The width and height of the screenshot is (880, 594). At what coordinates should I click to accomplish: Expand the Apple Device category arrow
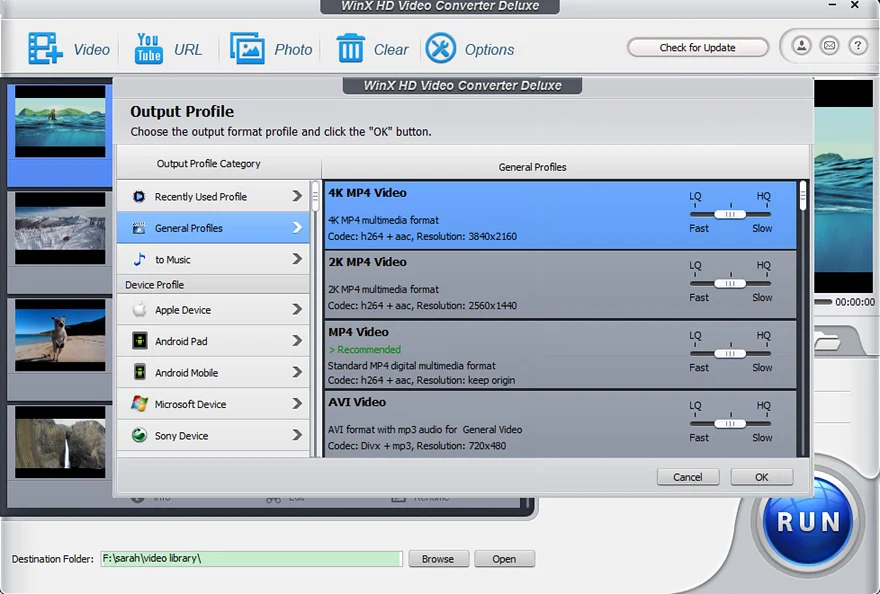pyautogui.click(x=297, y=309)
